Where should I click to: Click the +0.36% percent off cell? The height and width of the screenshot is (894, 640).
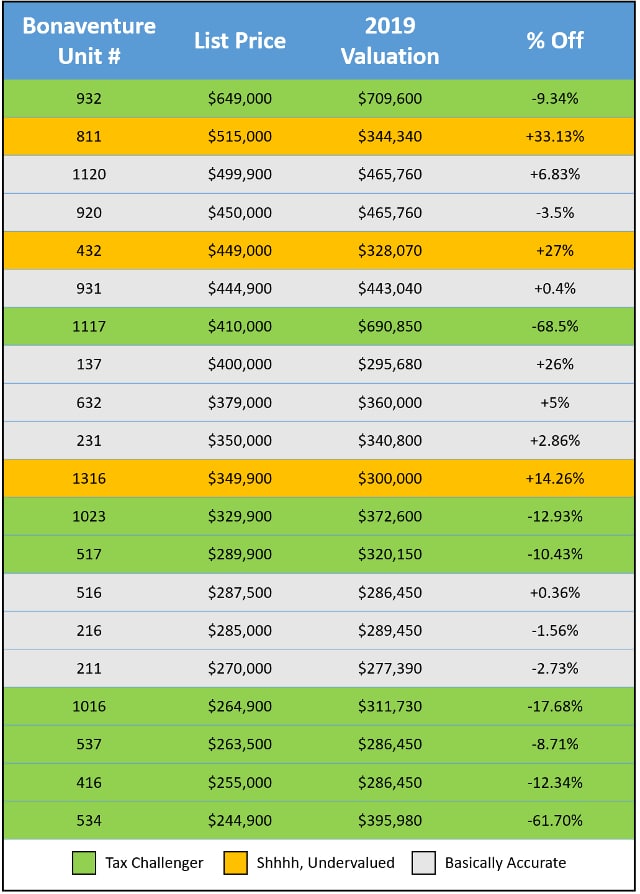coord(555,592)
